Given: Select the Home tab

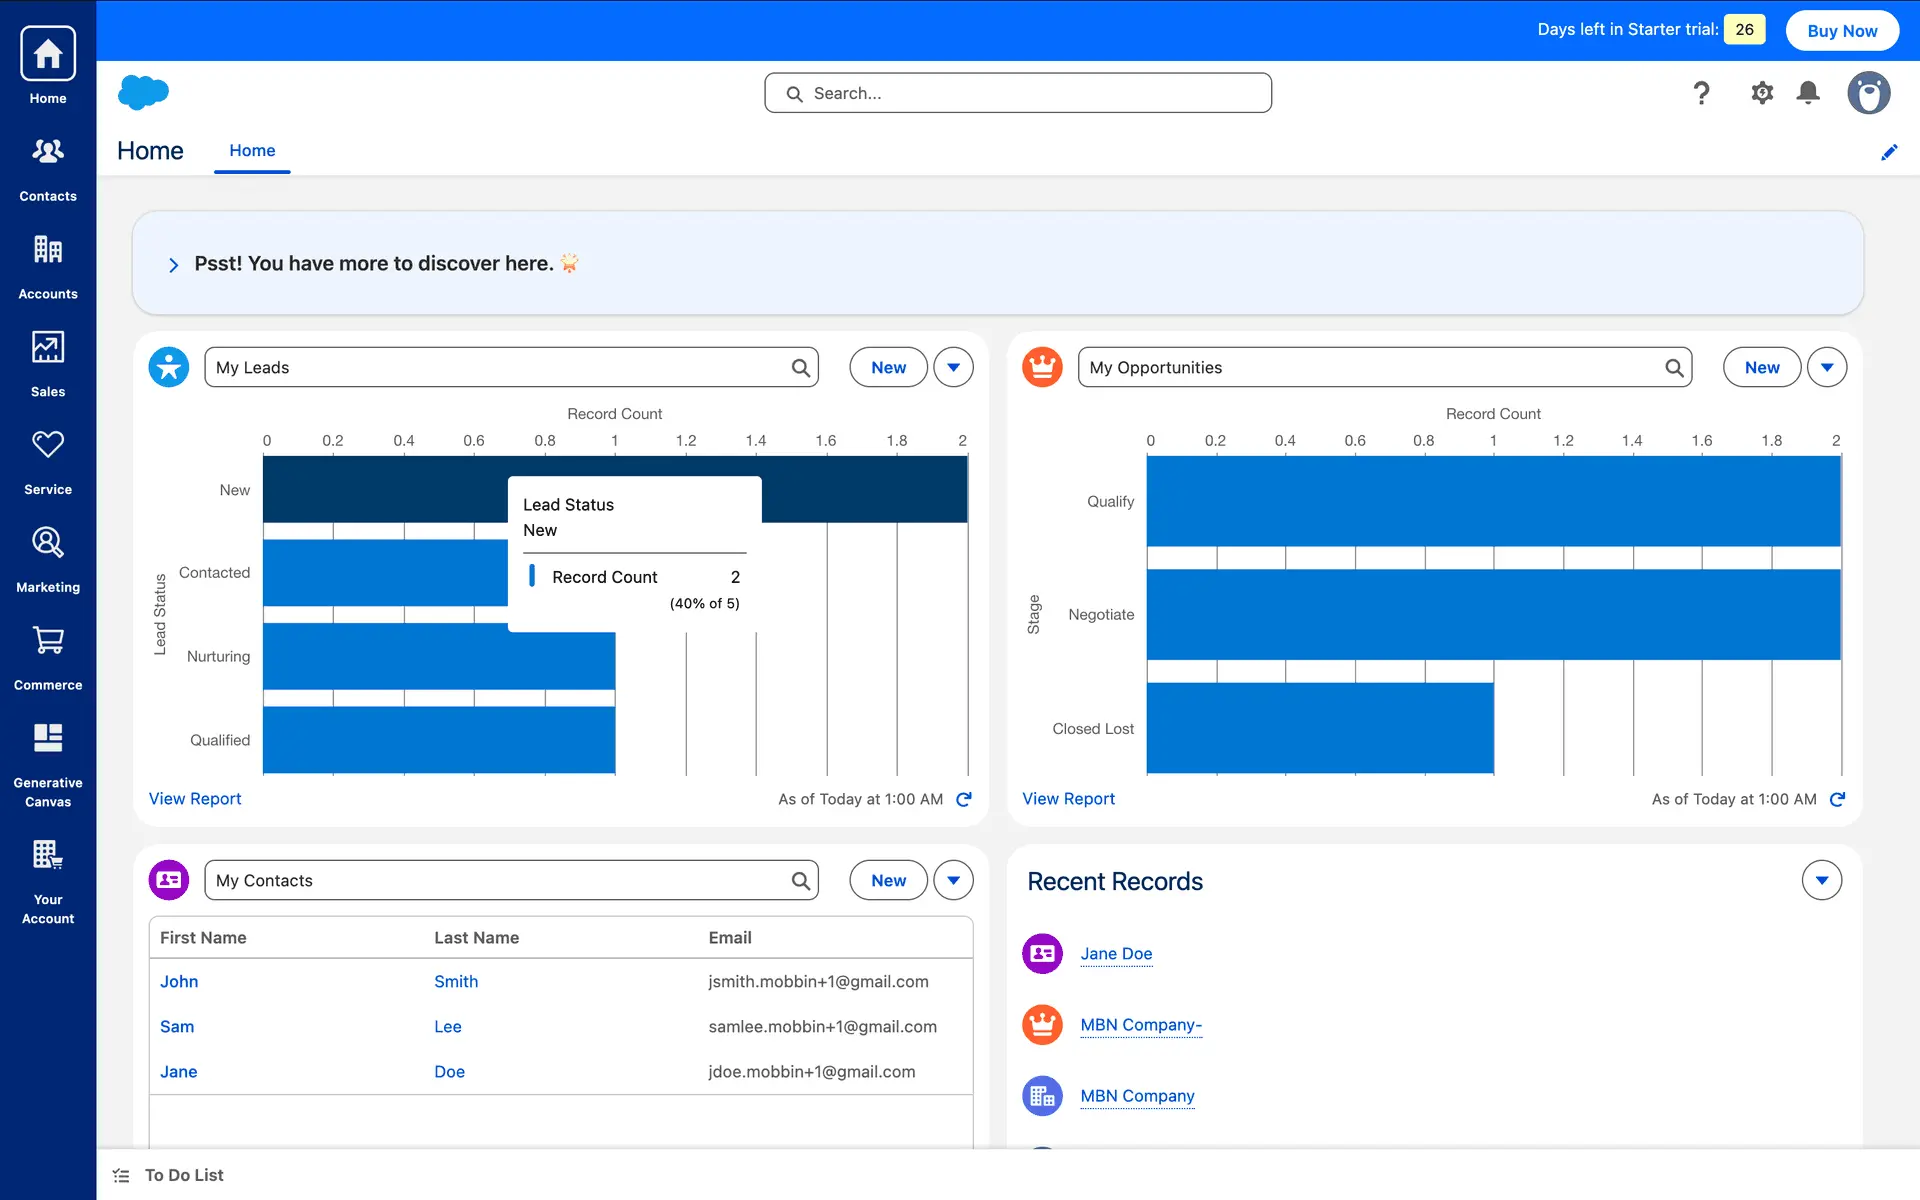Looking at the screenshot, I should coord(252,151).
